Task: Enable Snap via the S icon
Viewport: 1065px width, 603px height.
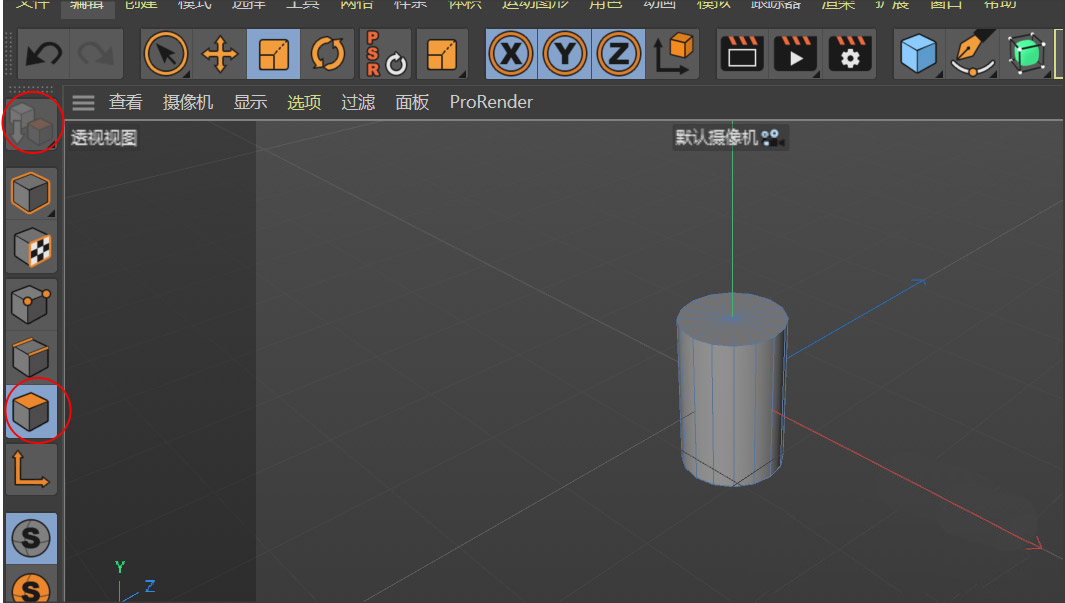Action: (x=31, y=537)
